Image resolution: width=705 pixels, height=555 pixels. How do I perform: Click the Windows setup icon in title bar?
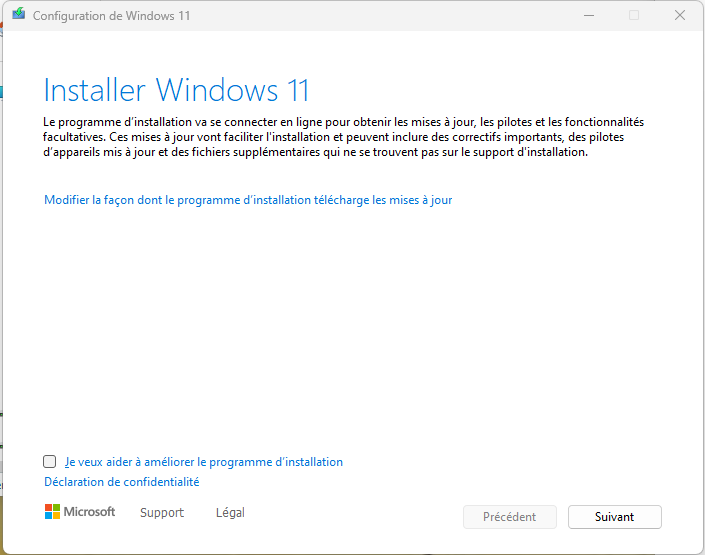coord(18,14)
